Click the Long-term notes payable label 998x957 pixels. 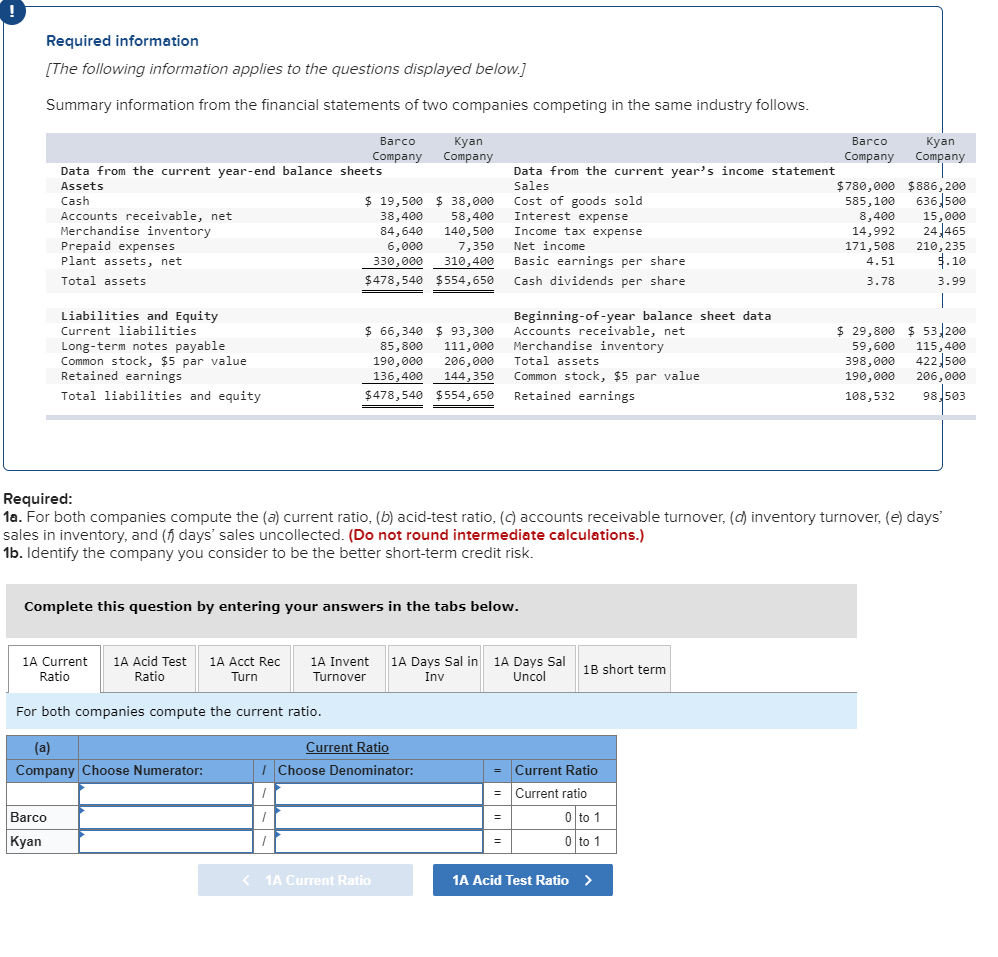click(x=143, y=346)
